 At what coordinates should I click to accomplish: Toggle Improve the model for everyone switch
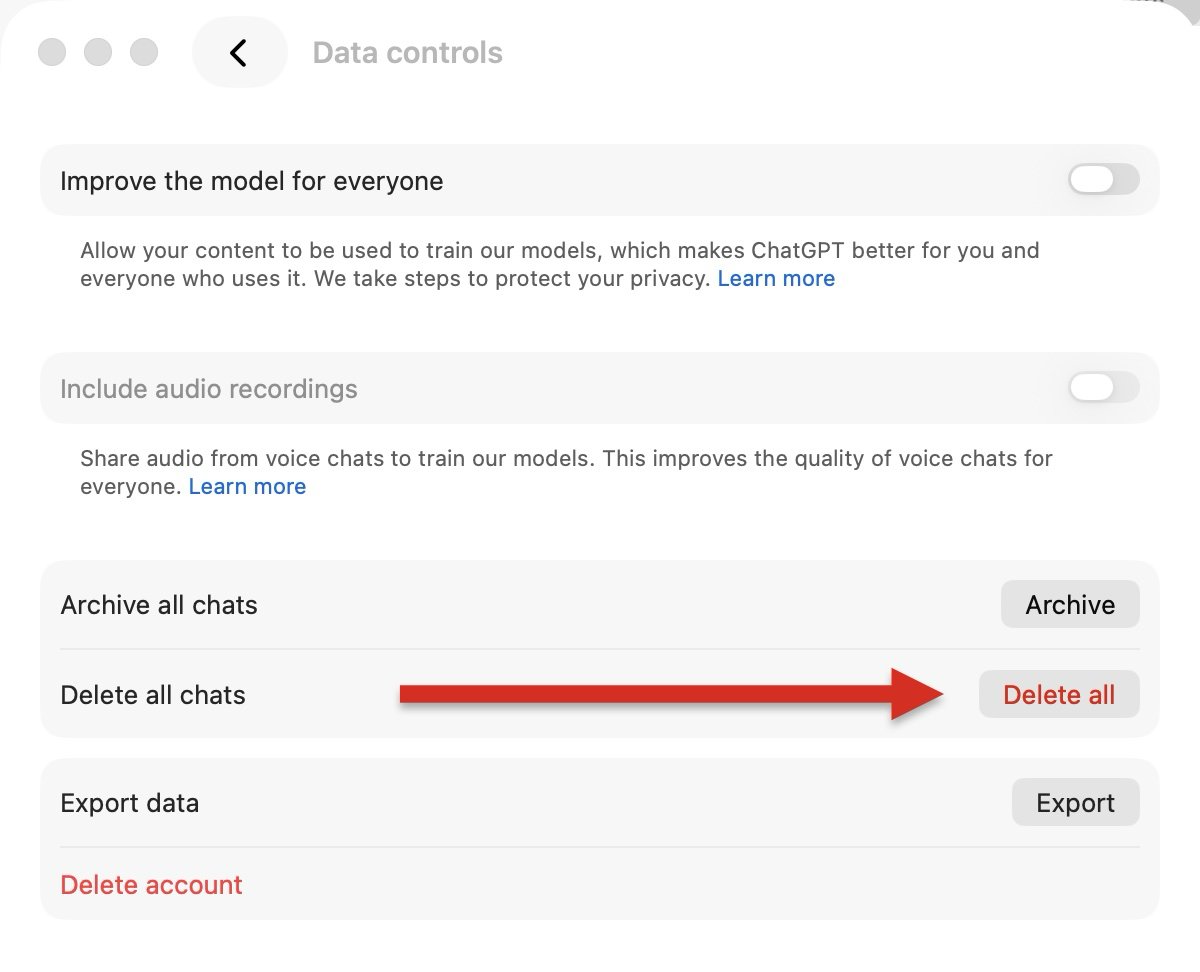(1103, 180)
